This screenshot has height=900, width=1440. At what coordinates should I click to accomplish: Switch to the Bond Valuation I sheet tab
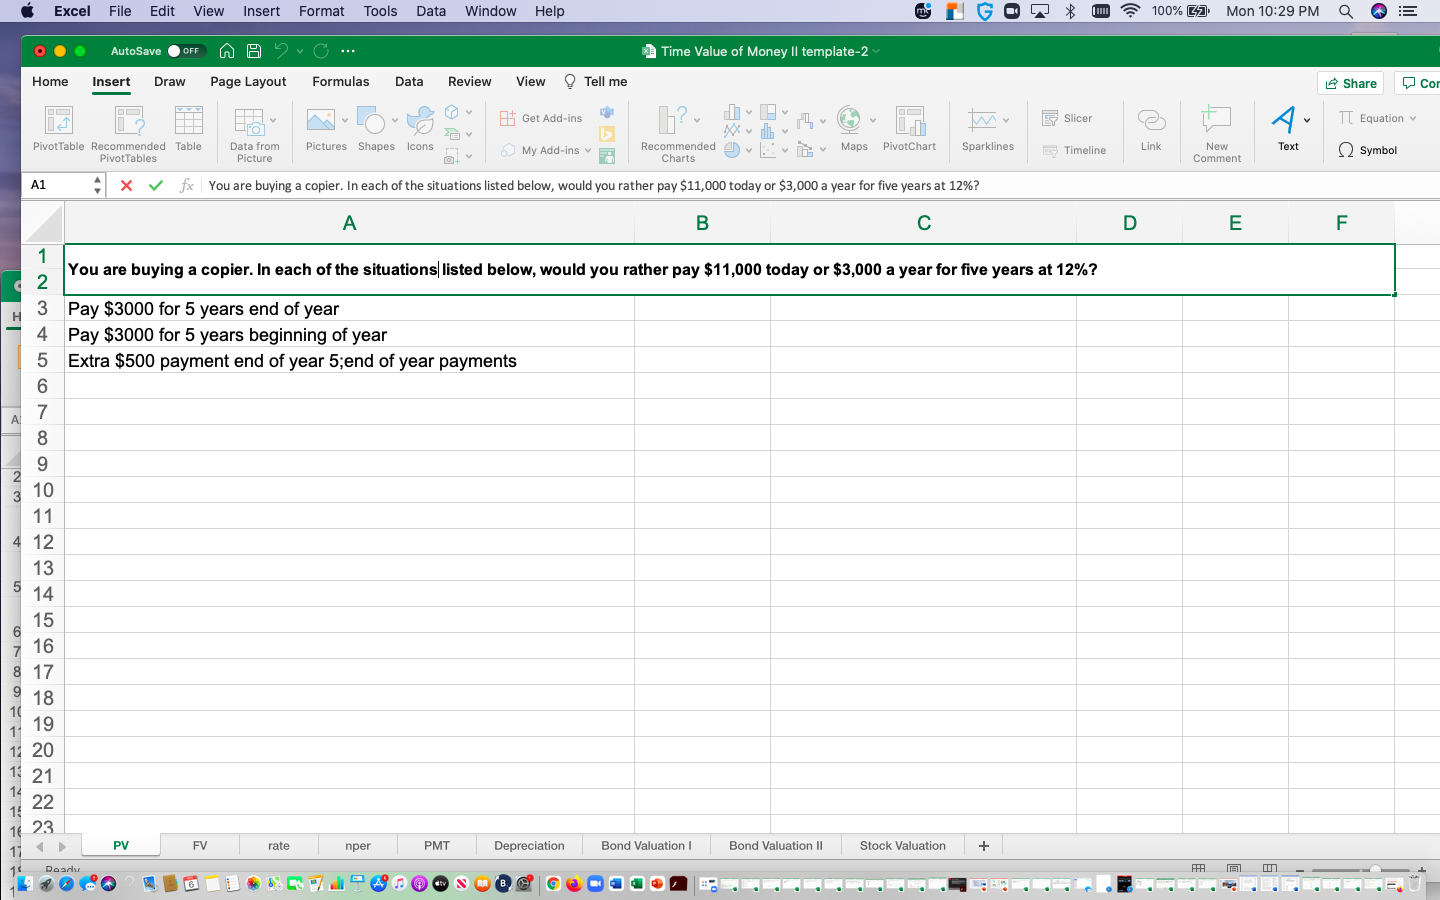646,845
